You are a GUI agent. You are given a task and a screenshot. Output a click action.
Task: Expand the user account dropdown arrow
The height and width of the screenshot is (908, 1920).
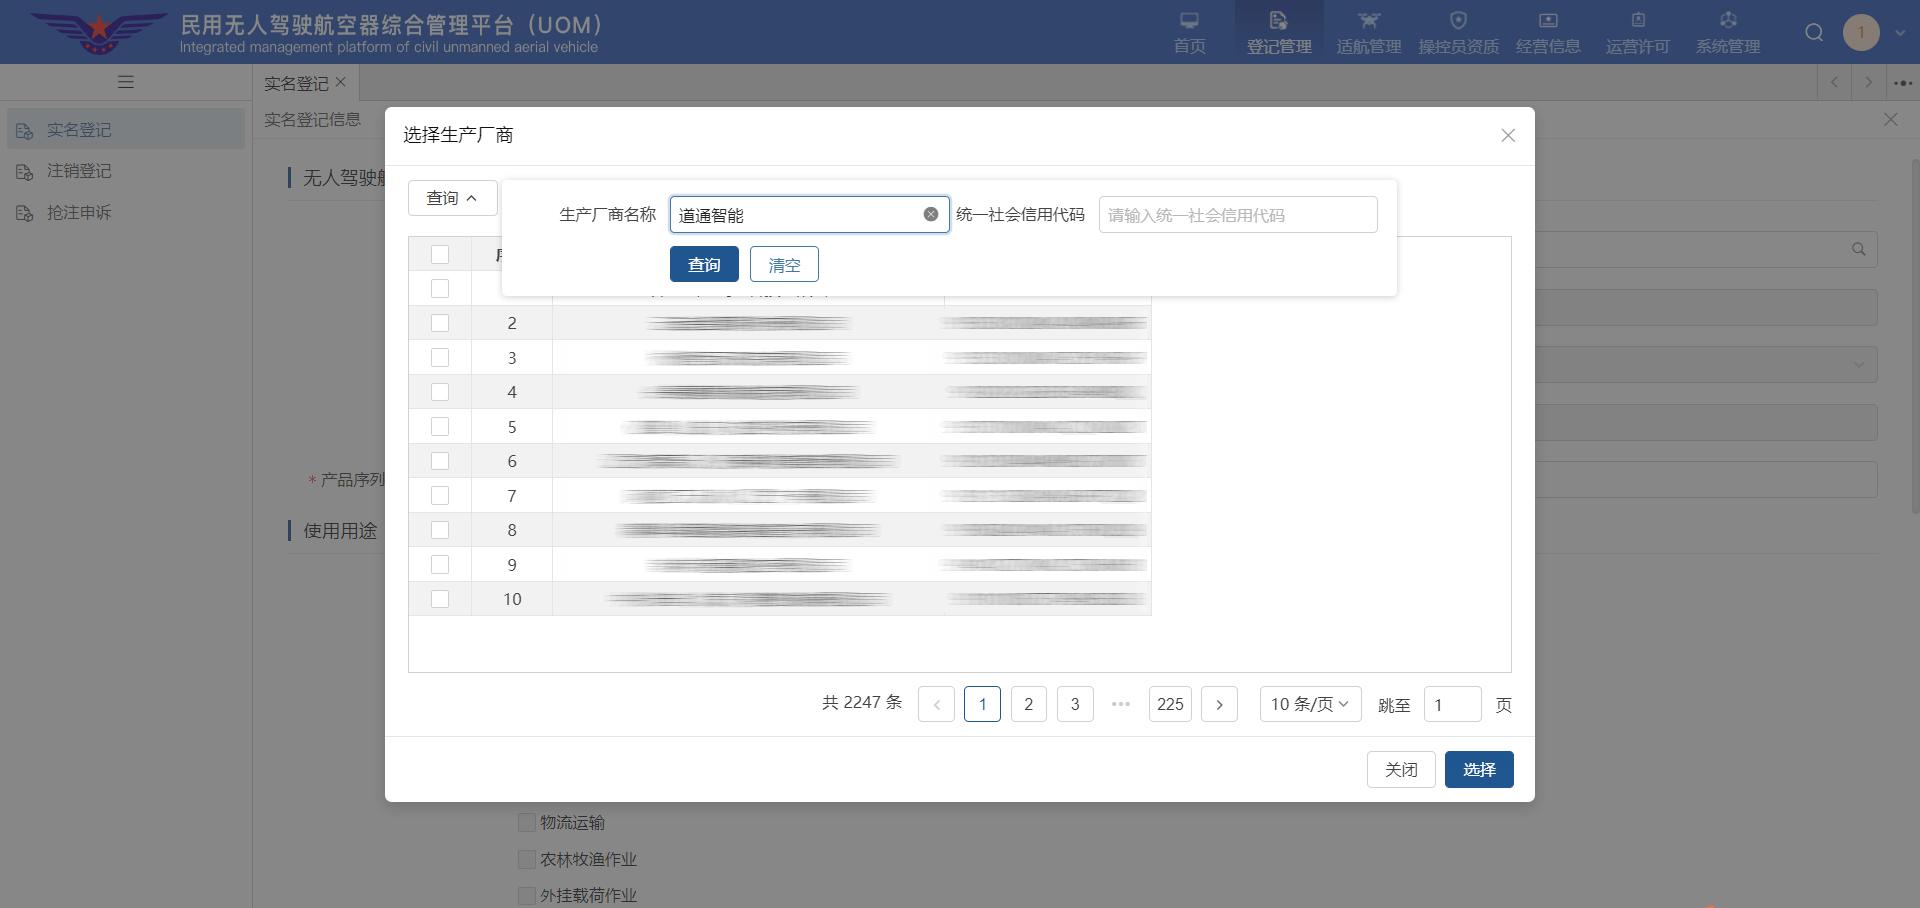1899,33
